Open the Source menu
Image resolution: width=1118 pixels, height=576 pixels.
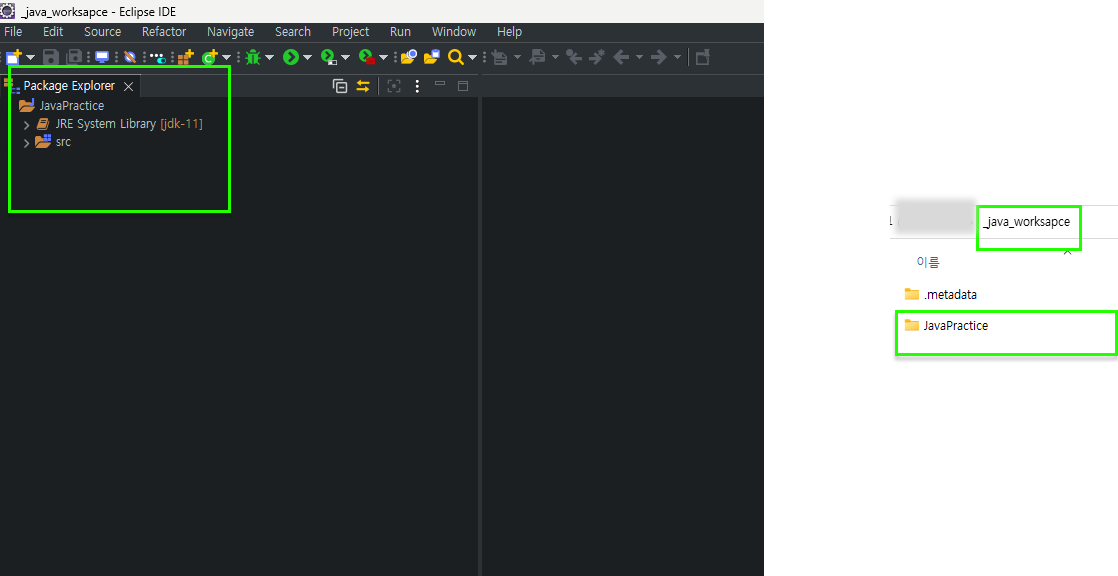coord(103,31)
